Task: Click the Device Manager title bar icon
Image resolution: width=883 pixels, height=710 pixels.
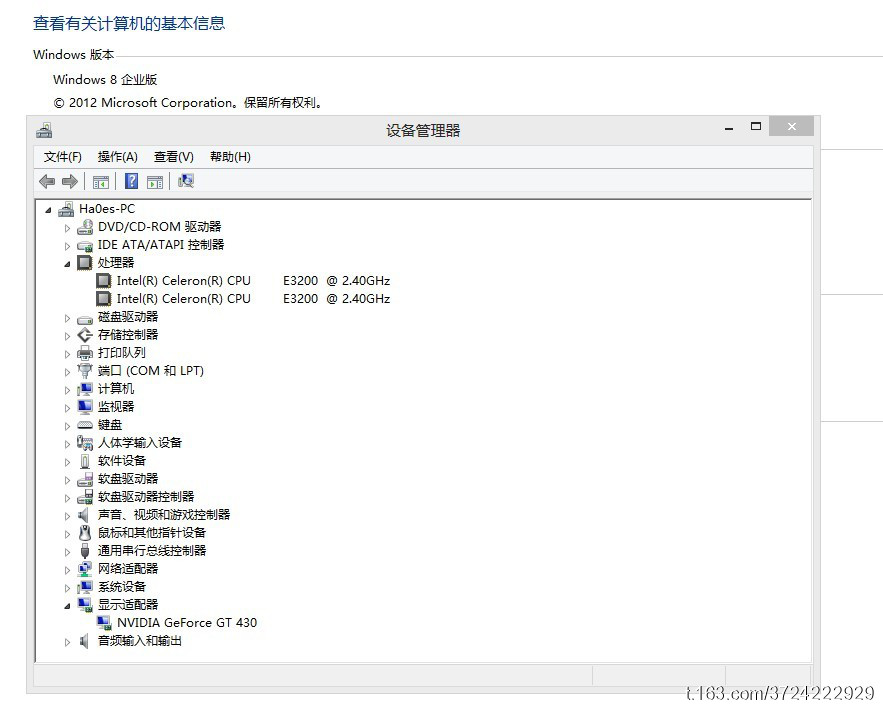Action: pyautogui.click(x=44, y=131)
